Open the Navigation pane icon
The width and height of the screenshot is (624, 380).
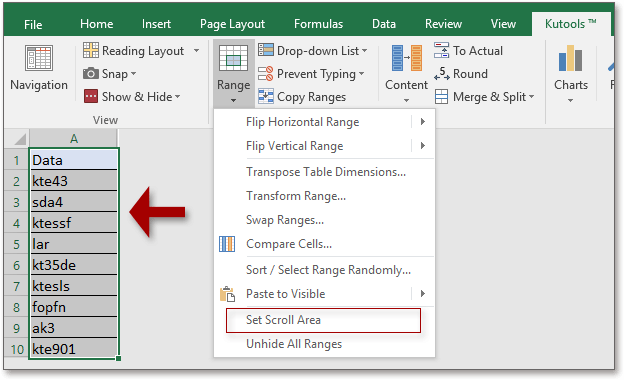tap(39, 58)
